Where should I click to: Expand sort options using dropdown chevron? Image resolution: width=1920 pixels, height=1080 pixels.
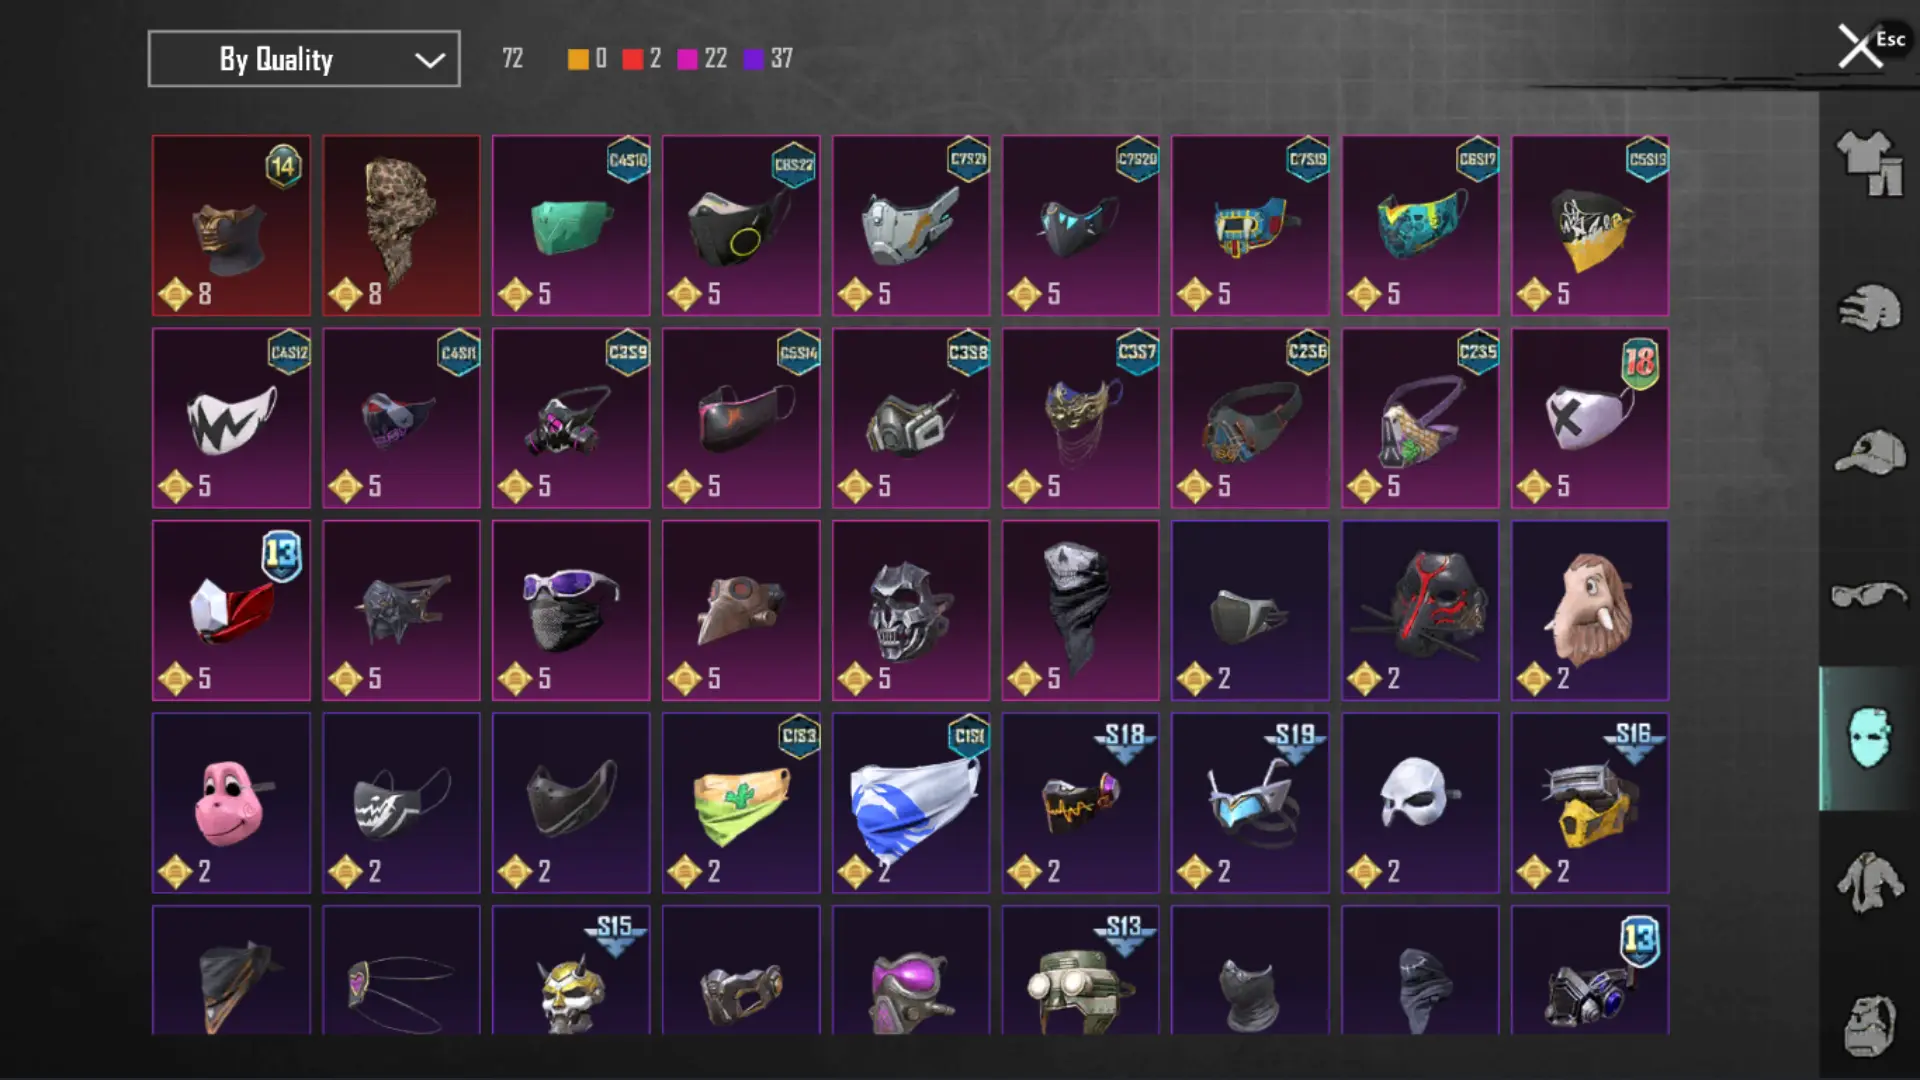pos(430,60)
